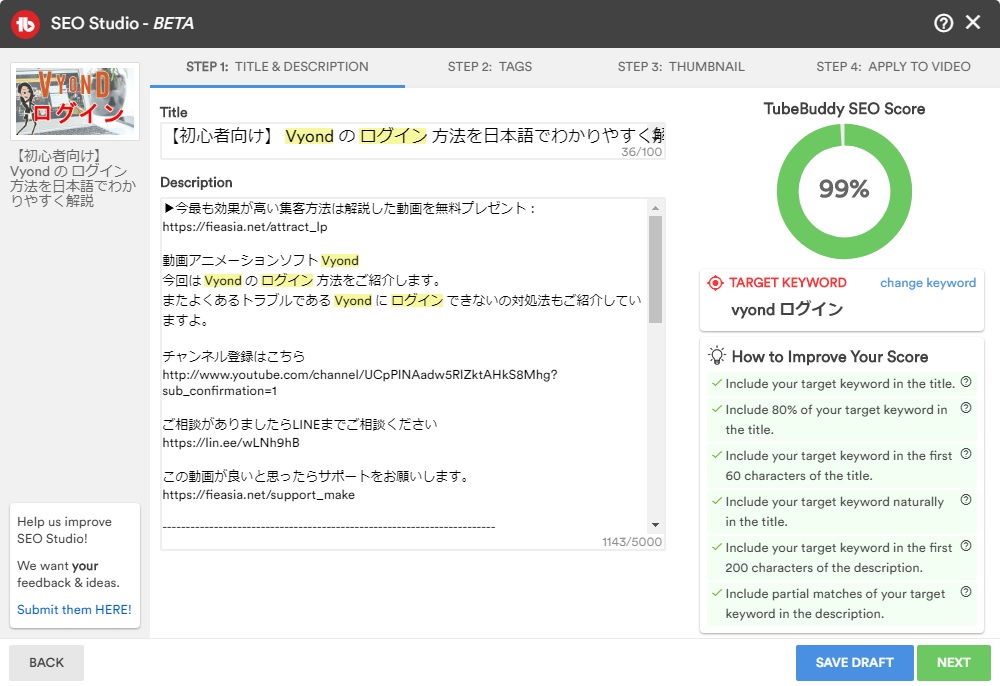Click the 'vyond ログイン' target keyword text

point(787,310)
